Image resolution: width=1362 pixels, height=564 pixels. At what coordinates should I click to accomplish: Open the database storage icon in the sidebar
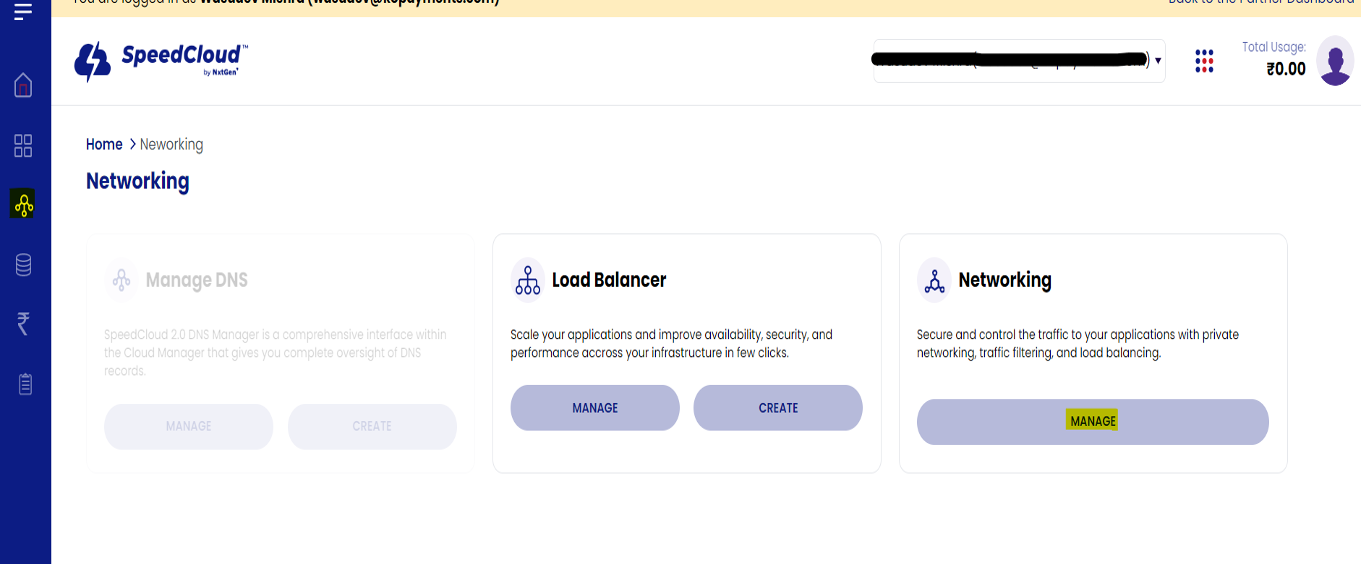[23, 265]
